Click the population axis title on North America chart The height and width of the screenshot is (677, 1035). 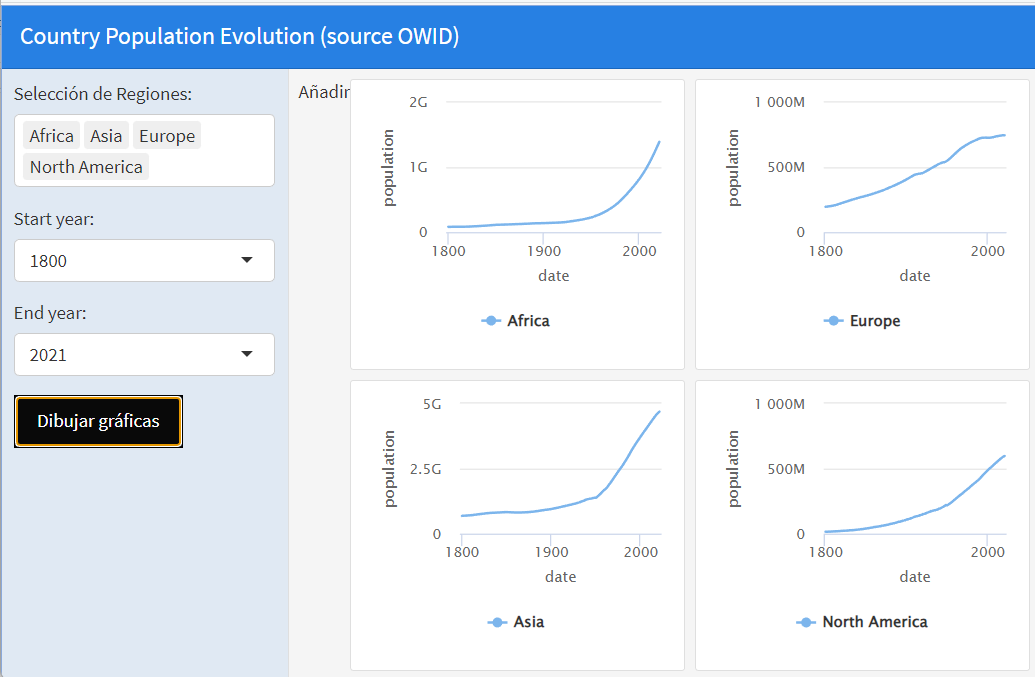pos(733,468)
